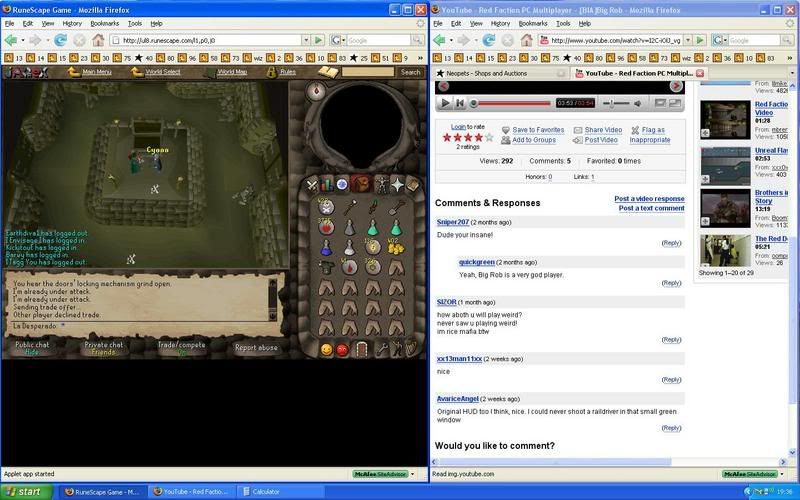Screen dimensions: 800x500
Task: Open the RuneScape music player tab
Action: click(411, 348)
